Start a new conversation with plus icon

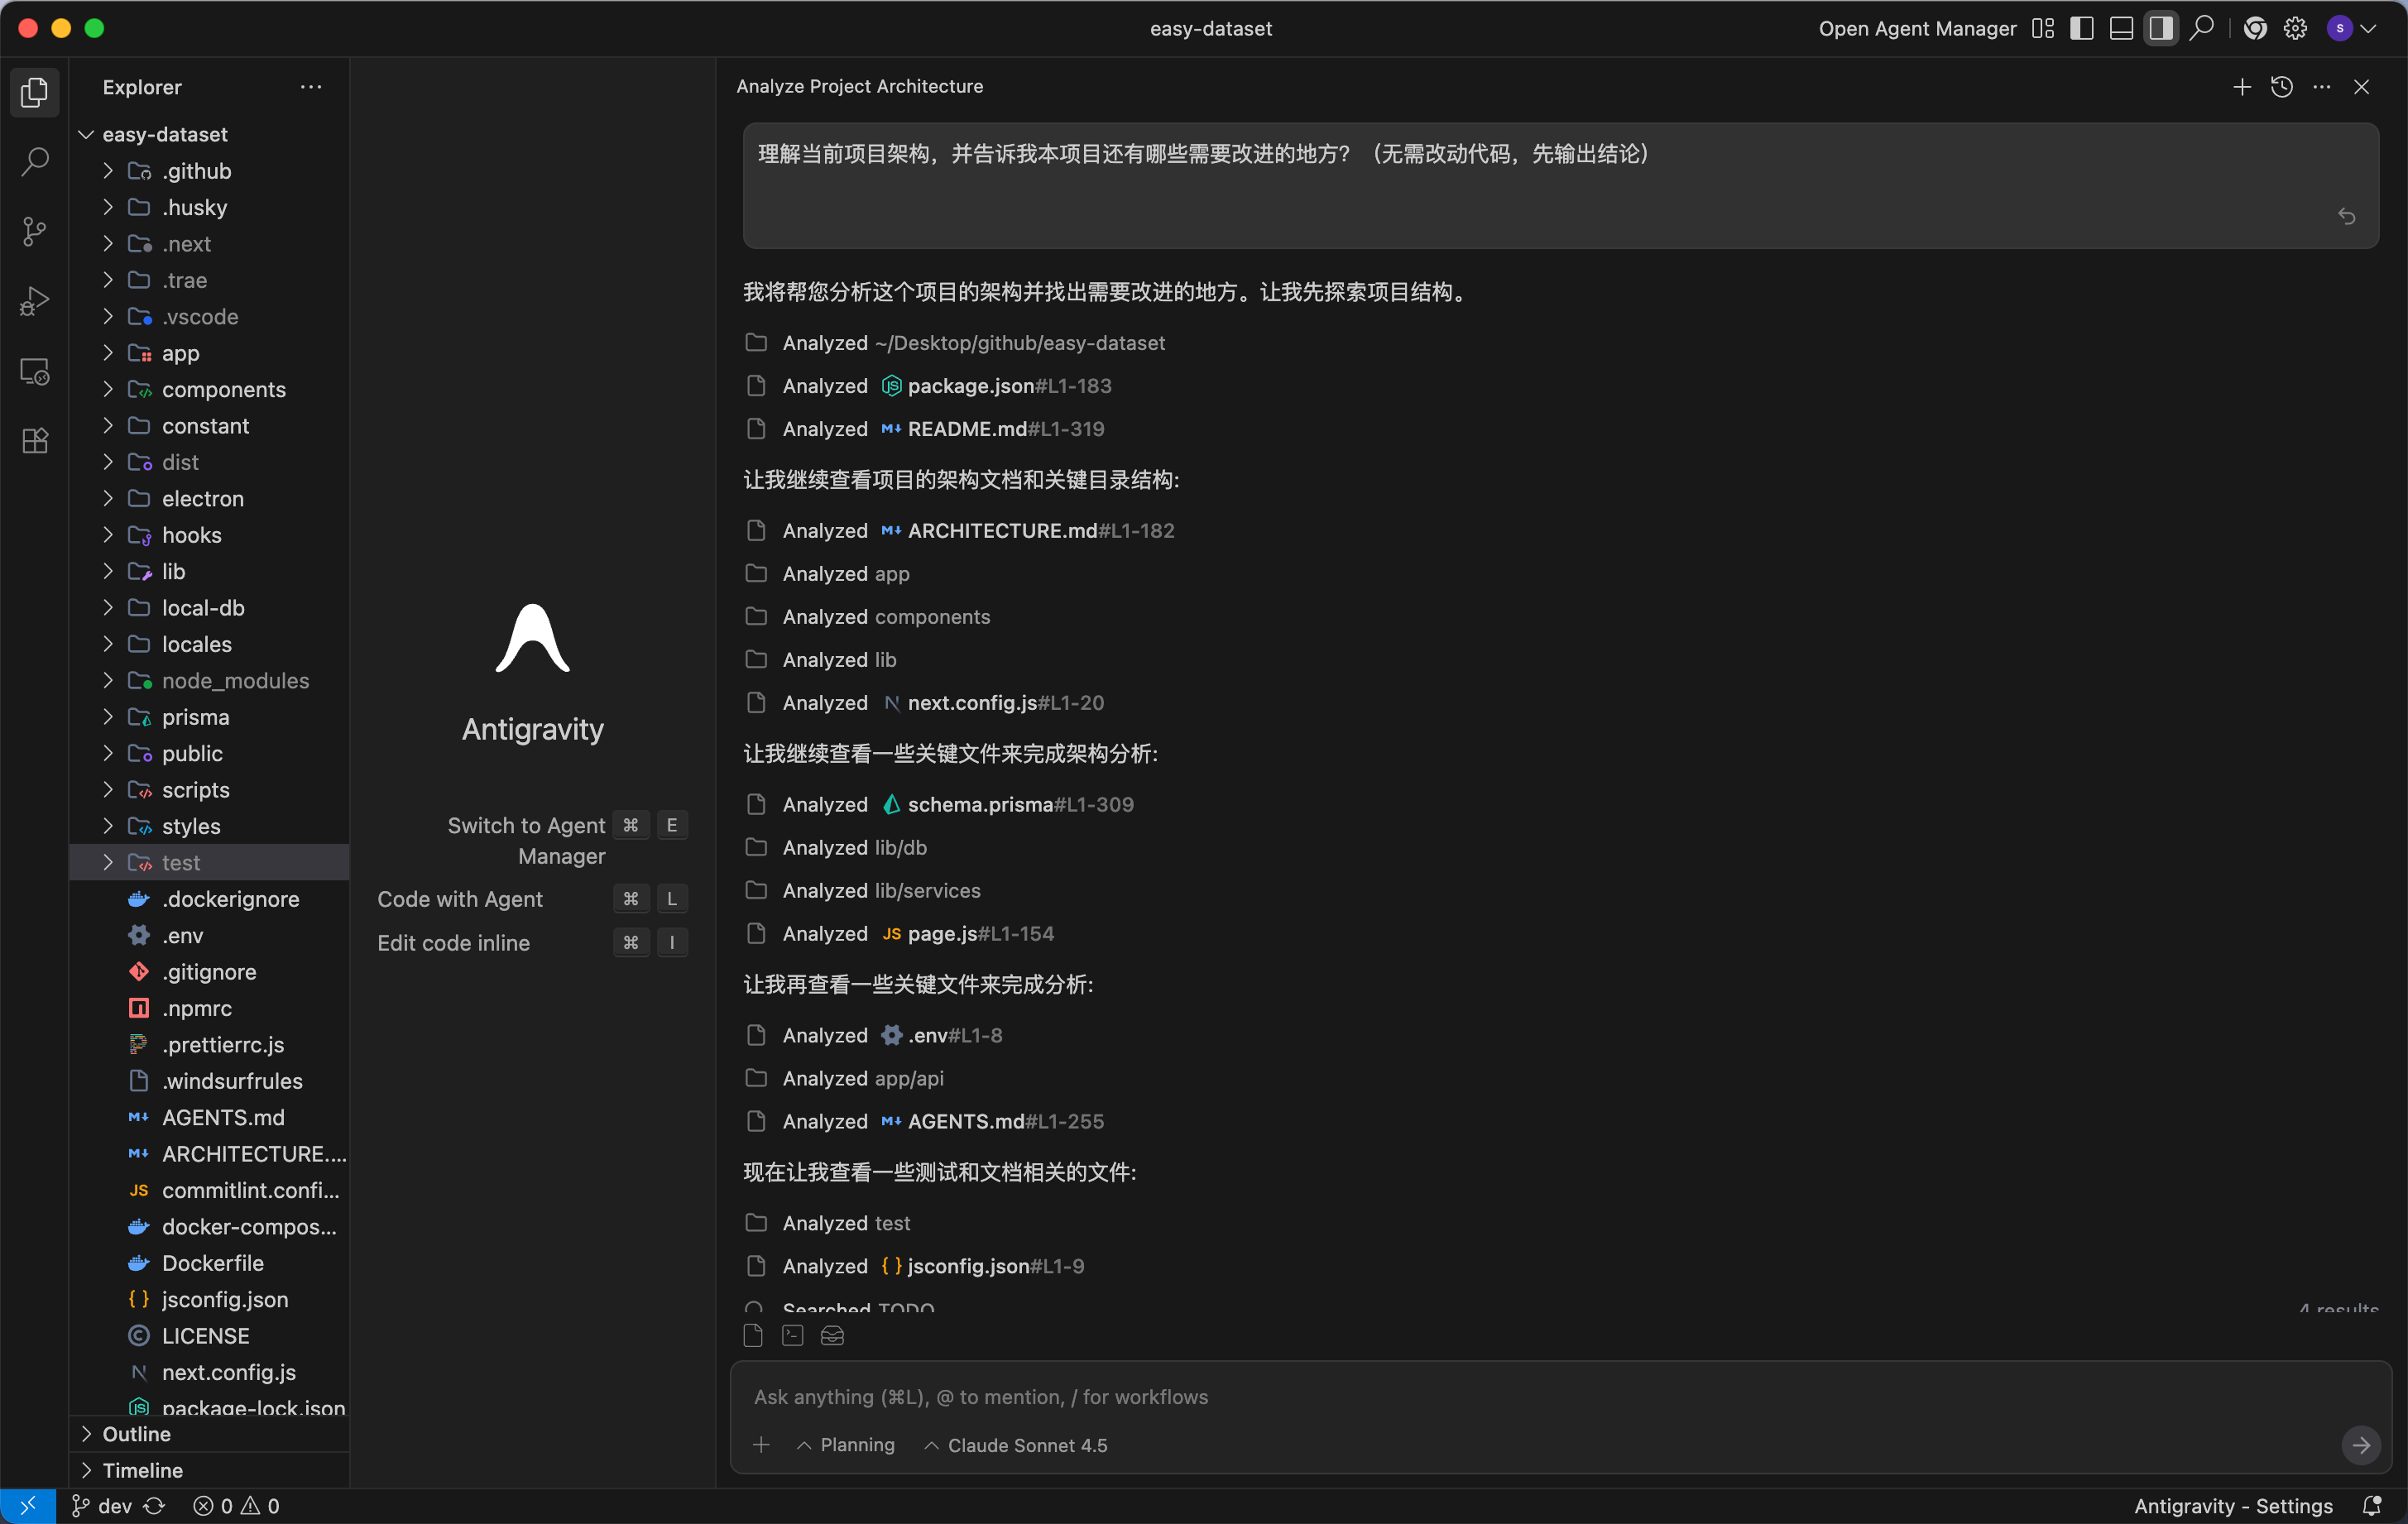pos(2241,87)
